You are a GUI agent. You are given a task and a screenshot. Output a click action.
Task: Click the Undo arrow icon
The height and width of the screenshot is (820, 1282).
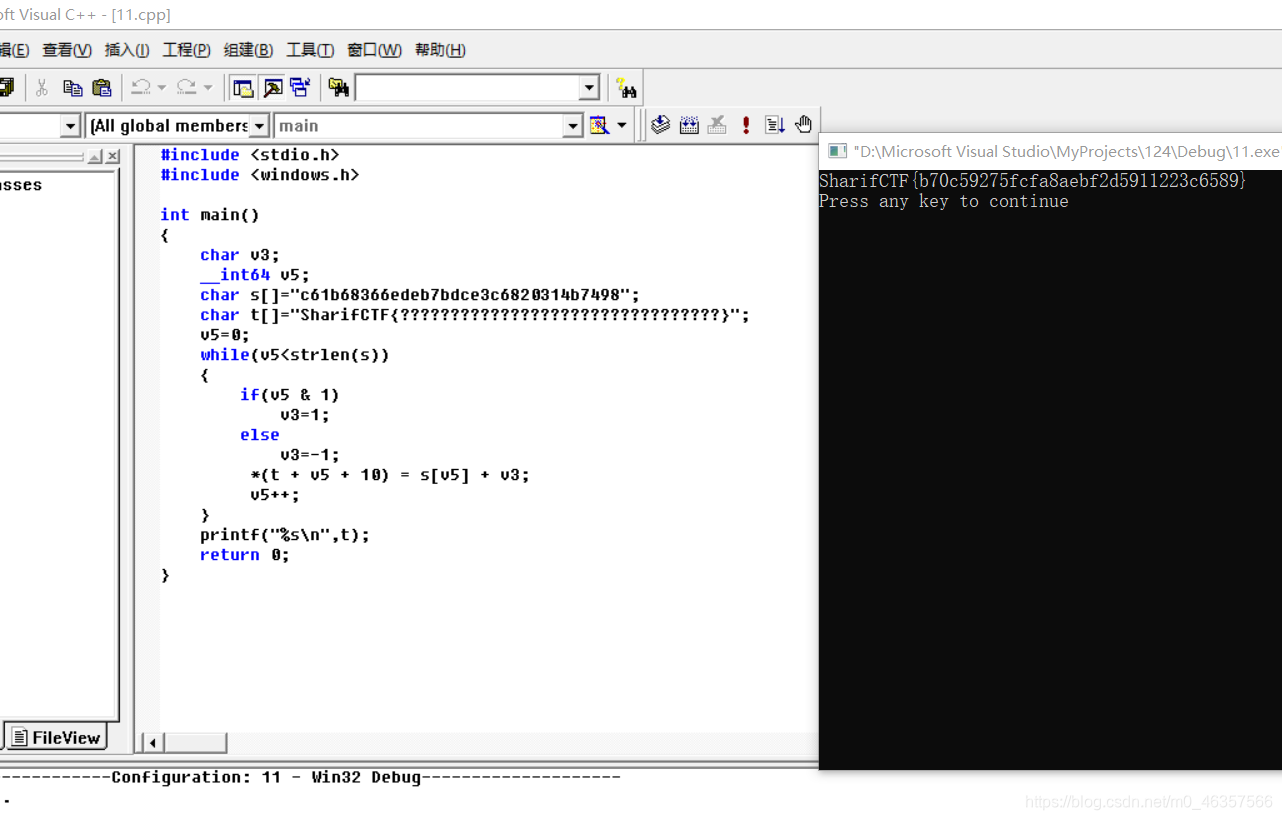coord(140,88)
